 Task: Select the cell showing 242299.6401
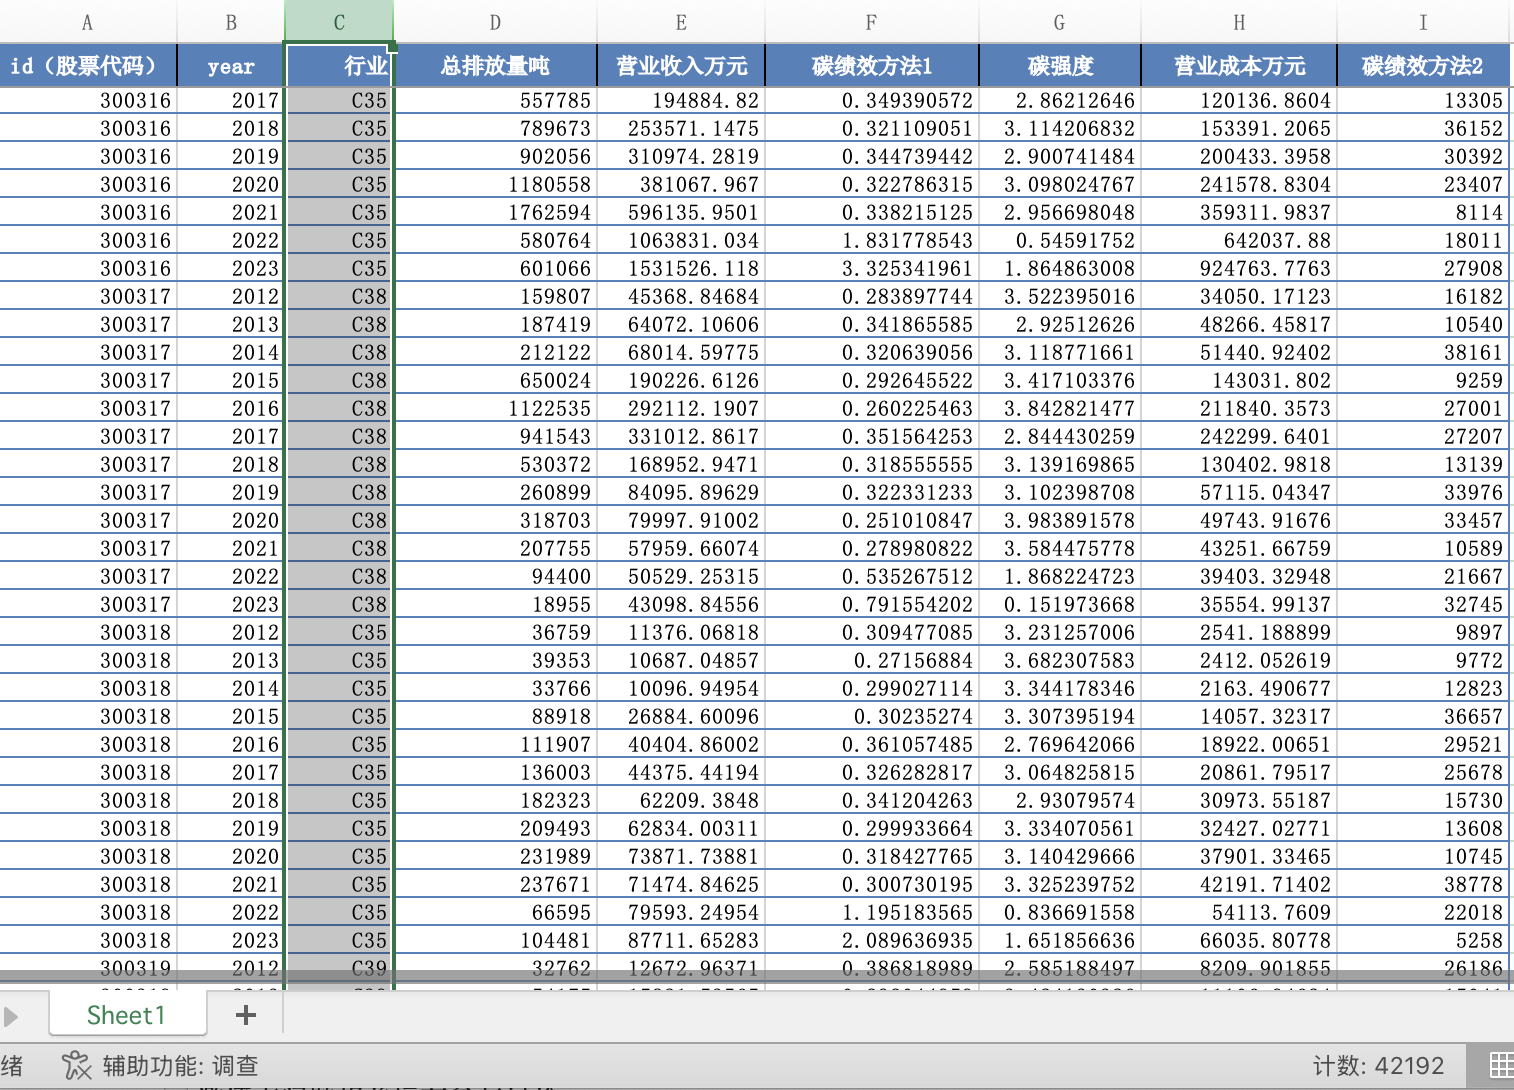[x=1239, y=436]
